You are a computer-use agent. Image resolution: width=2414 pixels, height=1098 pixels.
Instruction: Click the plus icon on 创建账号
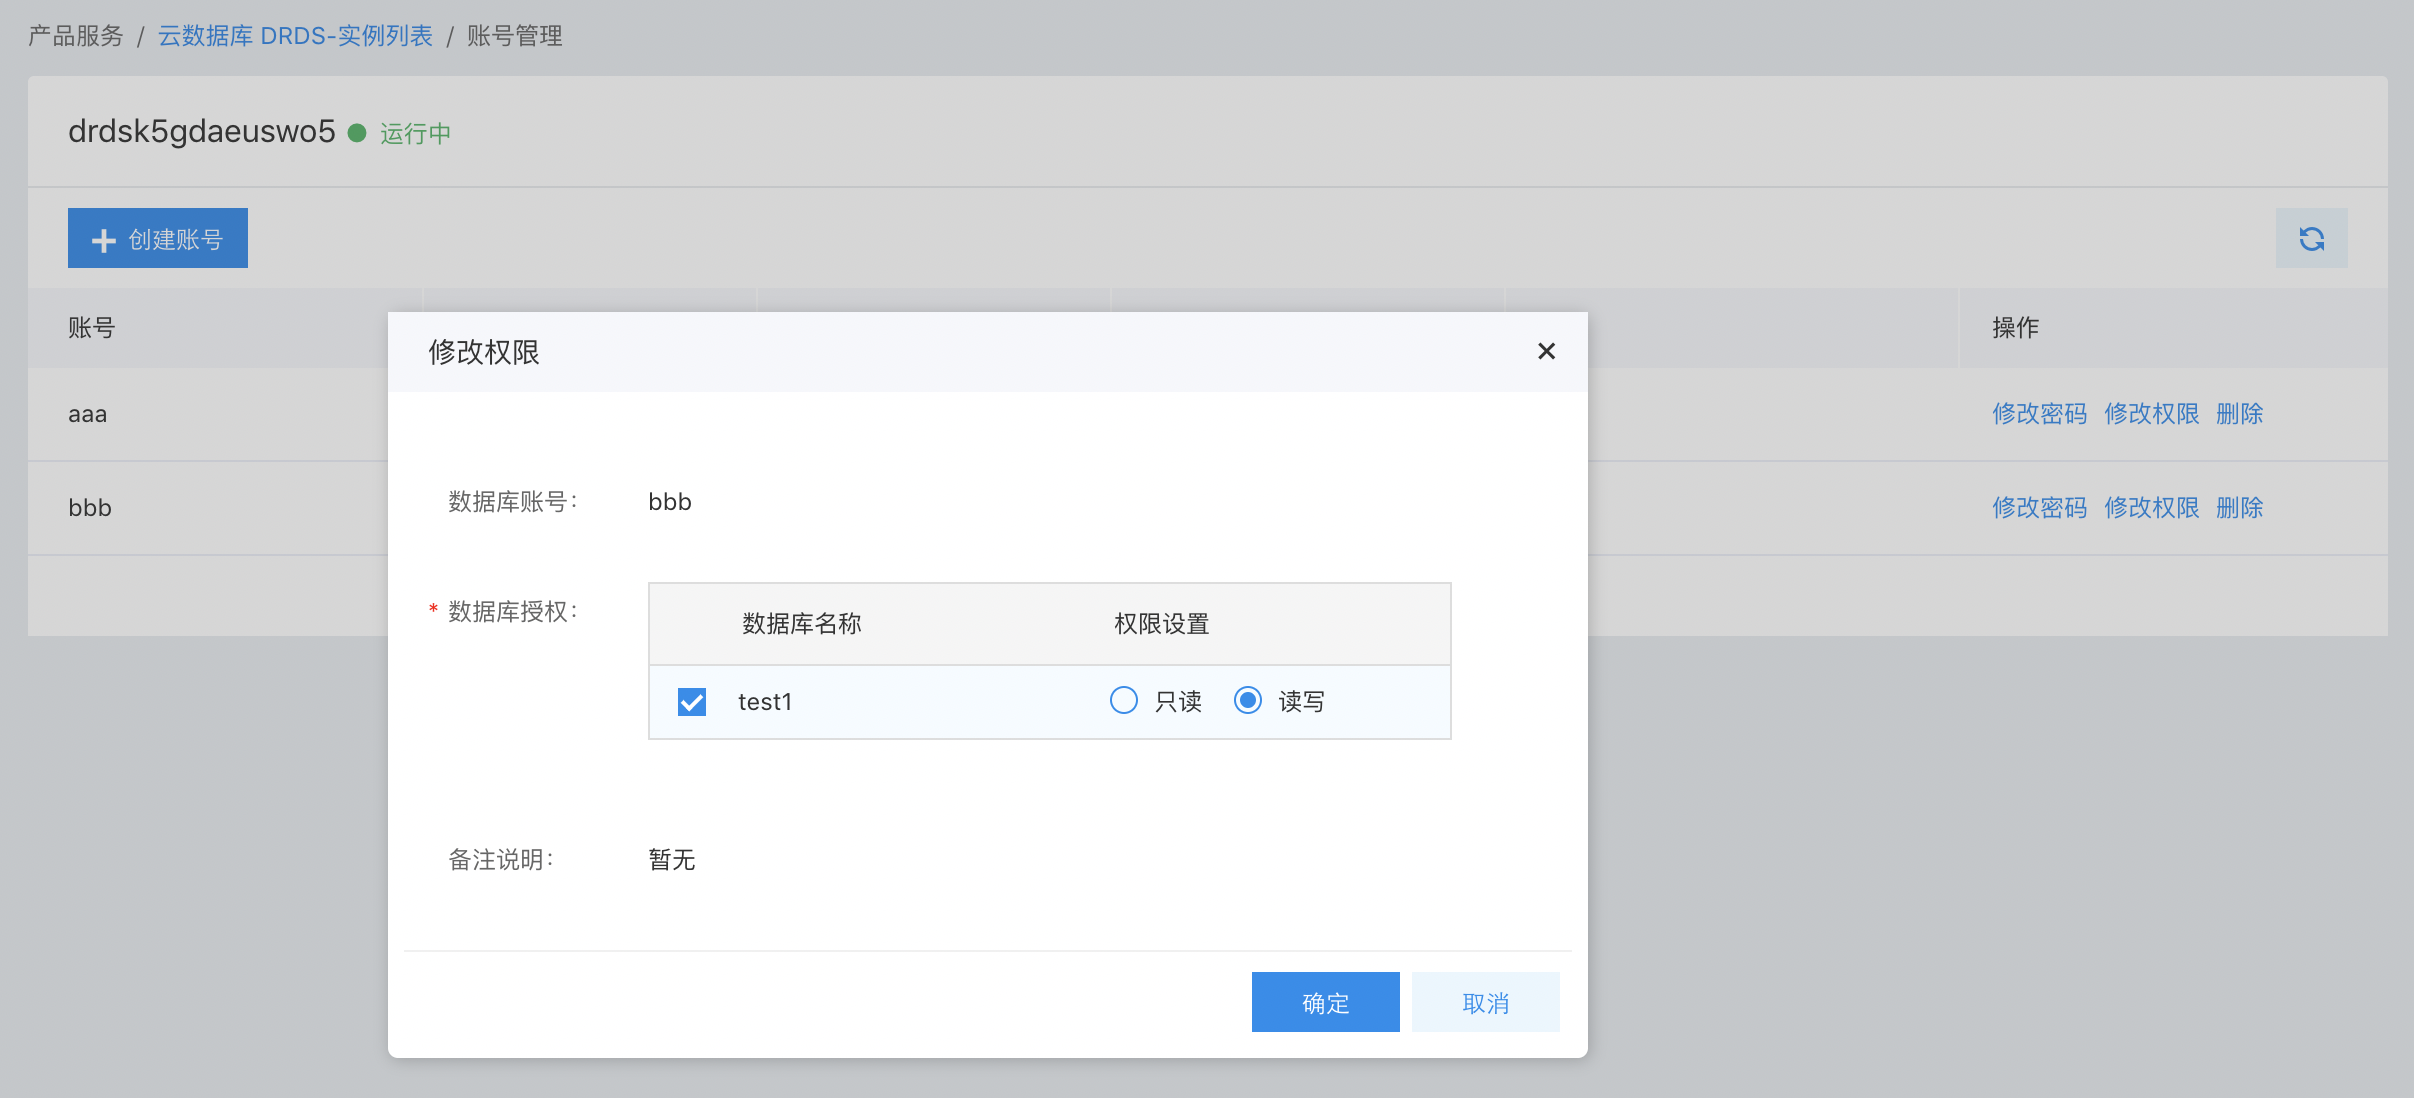[x=104, y=240]
